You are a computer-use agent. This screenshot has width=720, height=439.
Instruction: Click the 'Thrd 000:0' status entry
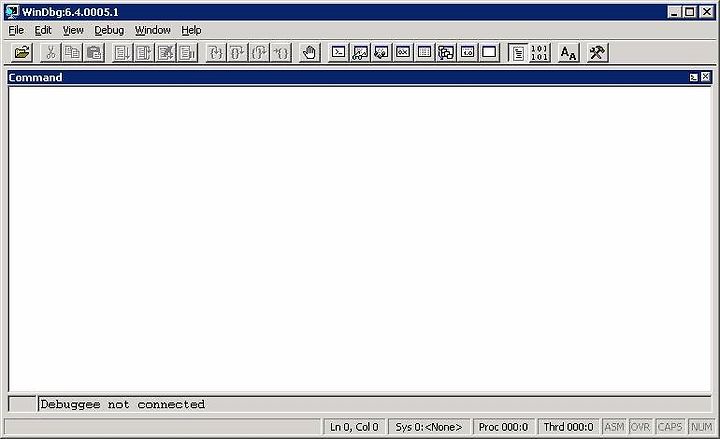(568, 427)
